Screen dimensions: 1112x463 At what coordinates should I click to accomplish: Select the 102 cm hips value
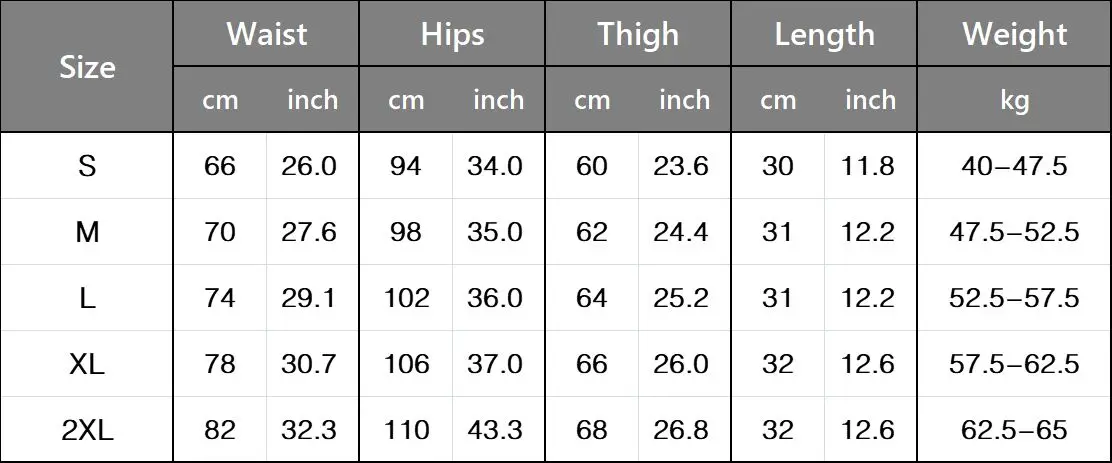click(406, 298)
